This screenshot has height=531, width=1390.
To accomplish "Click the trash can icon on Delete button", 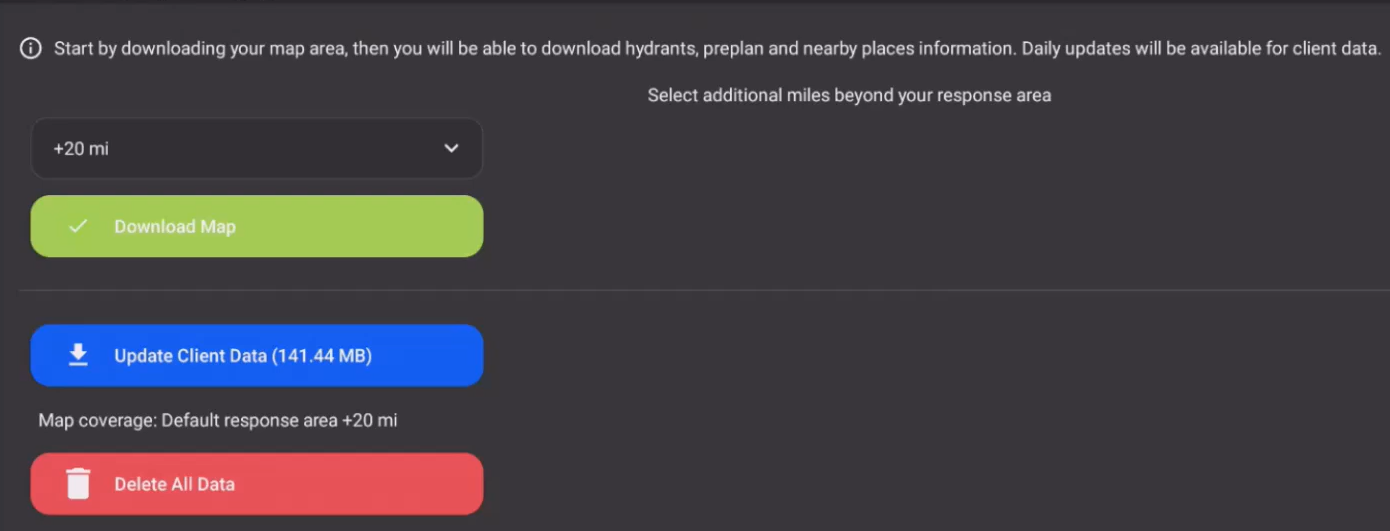I will click(x=78, y=484).
